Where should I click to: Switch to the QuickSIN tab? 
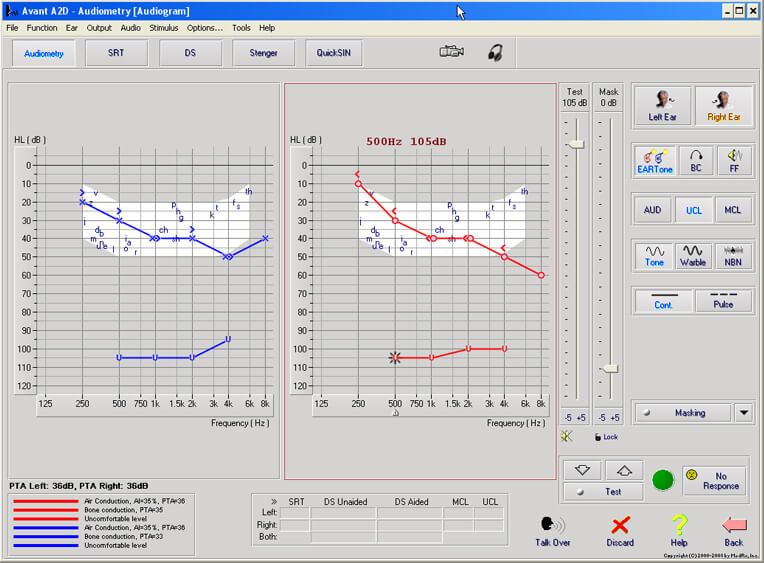334,53
